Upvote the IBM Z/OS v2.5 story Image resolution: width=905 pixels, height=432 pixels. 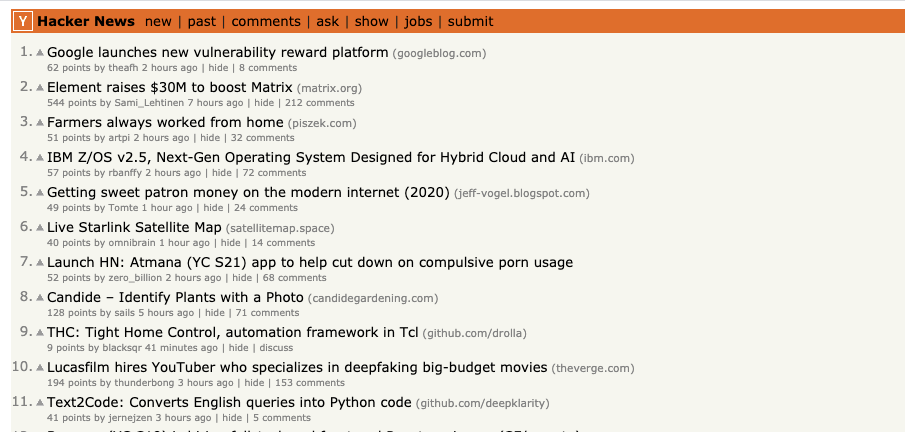[x=40, y=158]
